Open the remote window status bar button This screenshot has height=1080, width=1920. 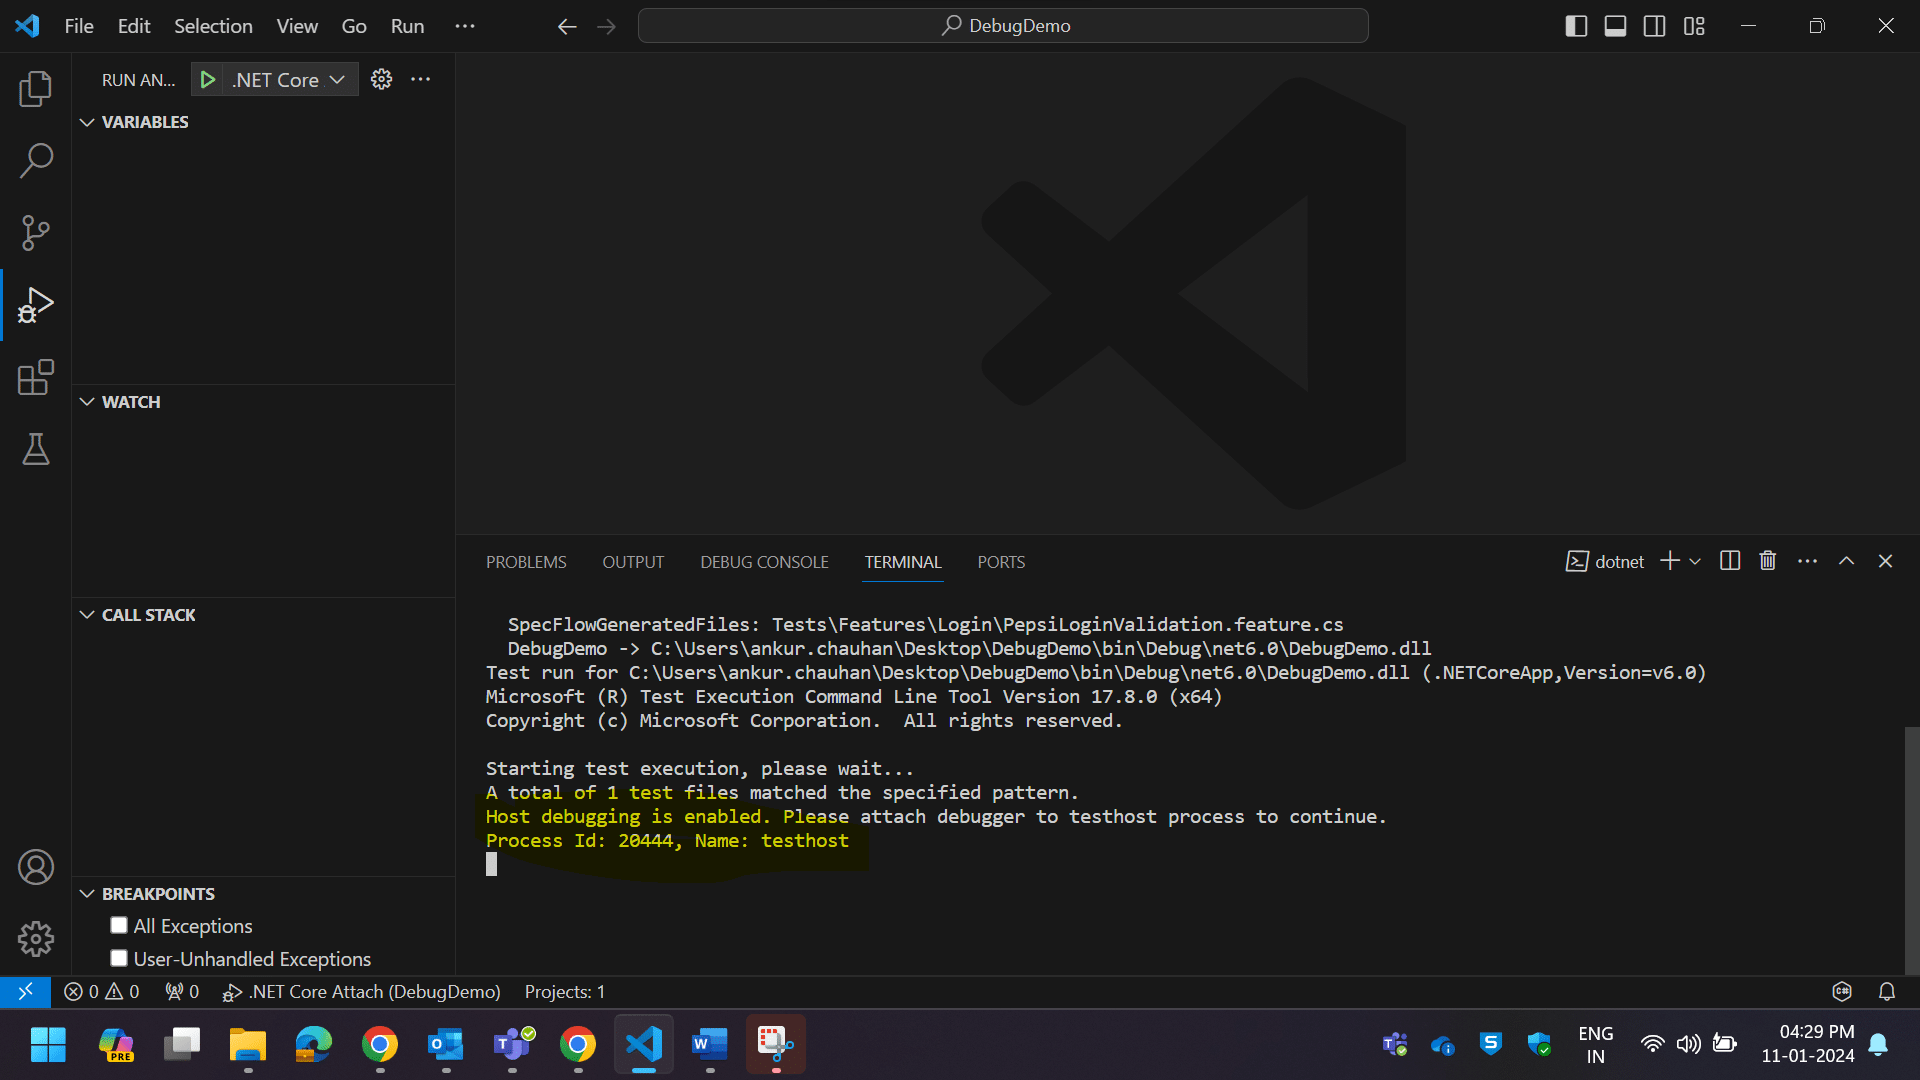26,991
